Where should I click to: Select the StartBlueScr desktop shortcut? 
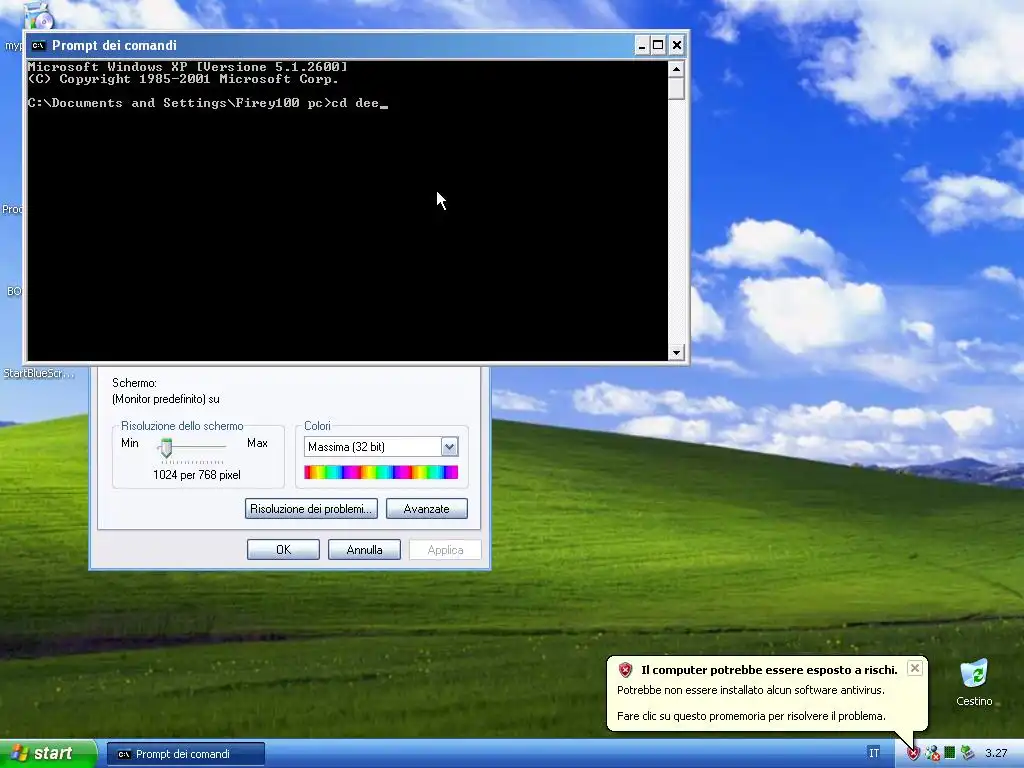[38, 373]
